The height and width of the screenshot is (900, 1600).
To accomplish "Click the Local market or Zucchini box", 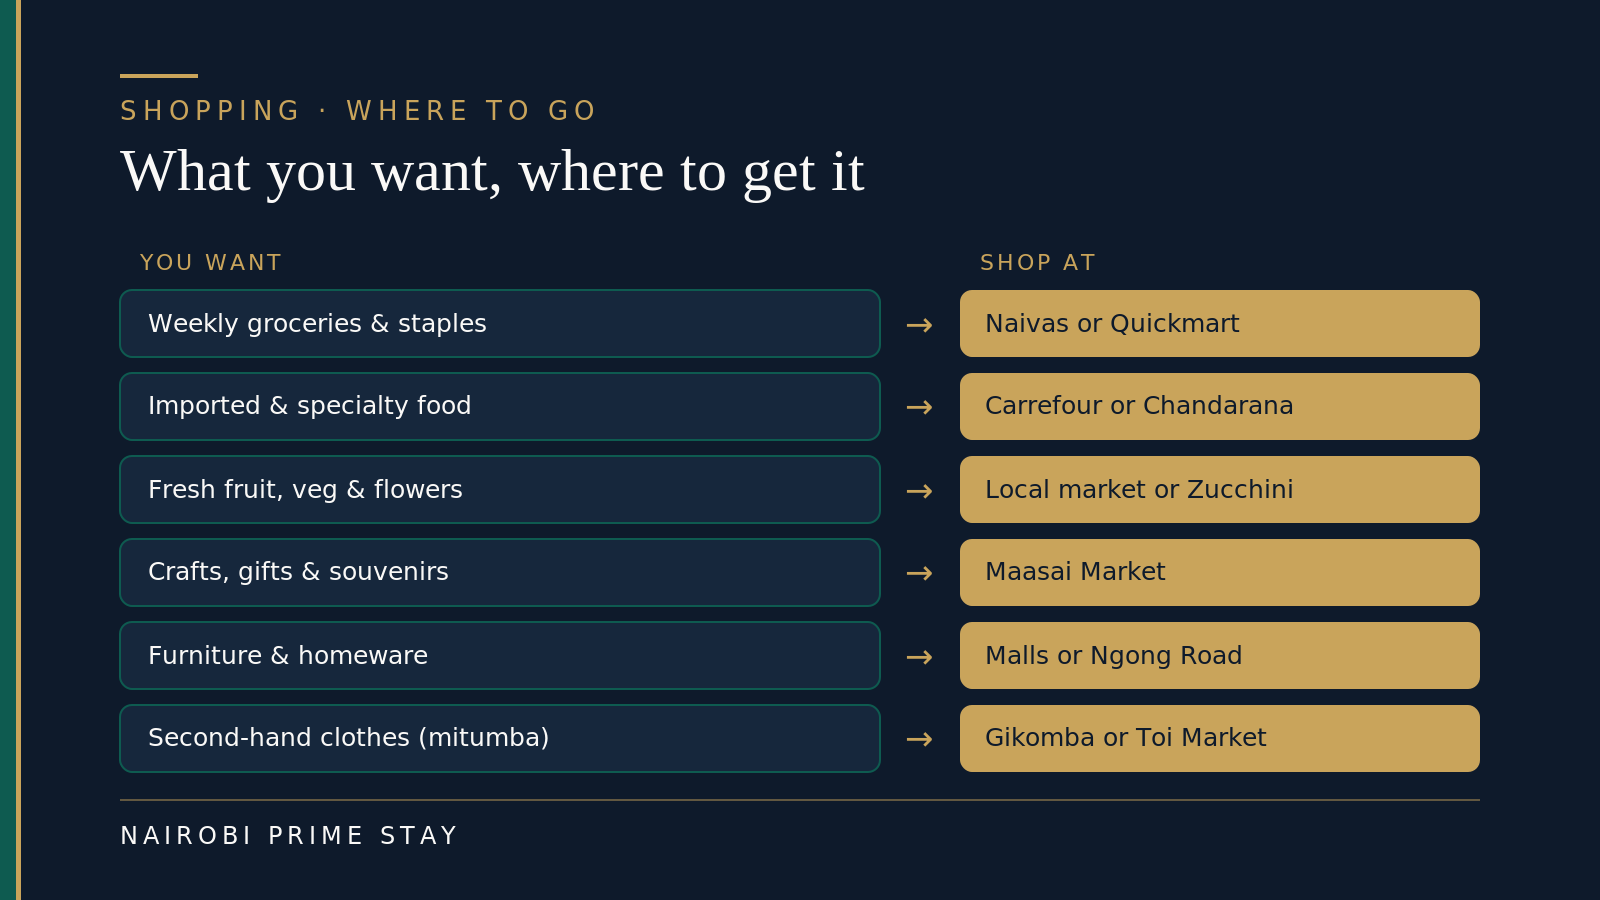I will tap(1220, 489).
